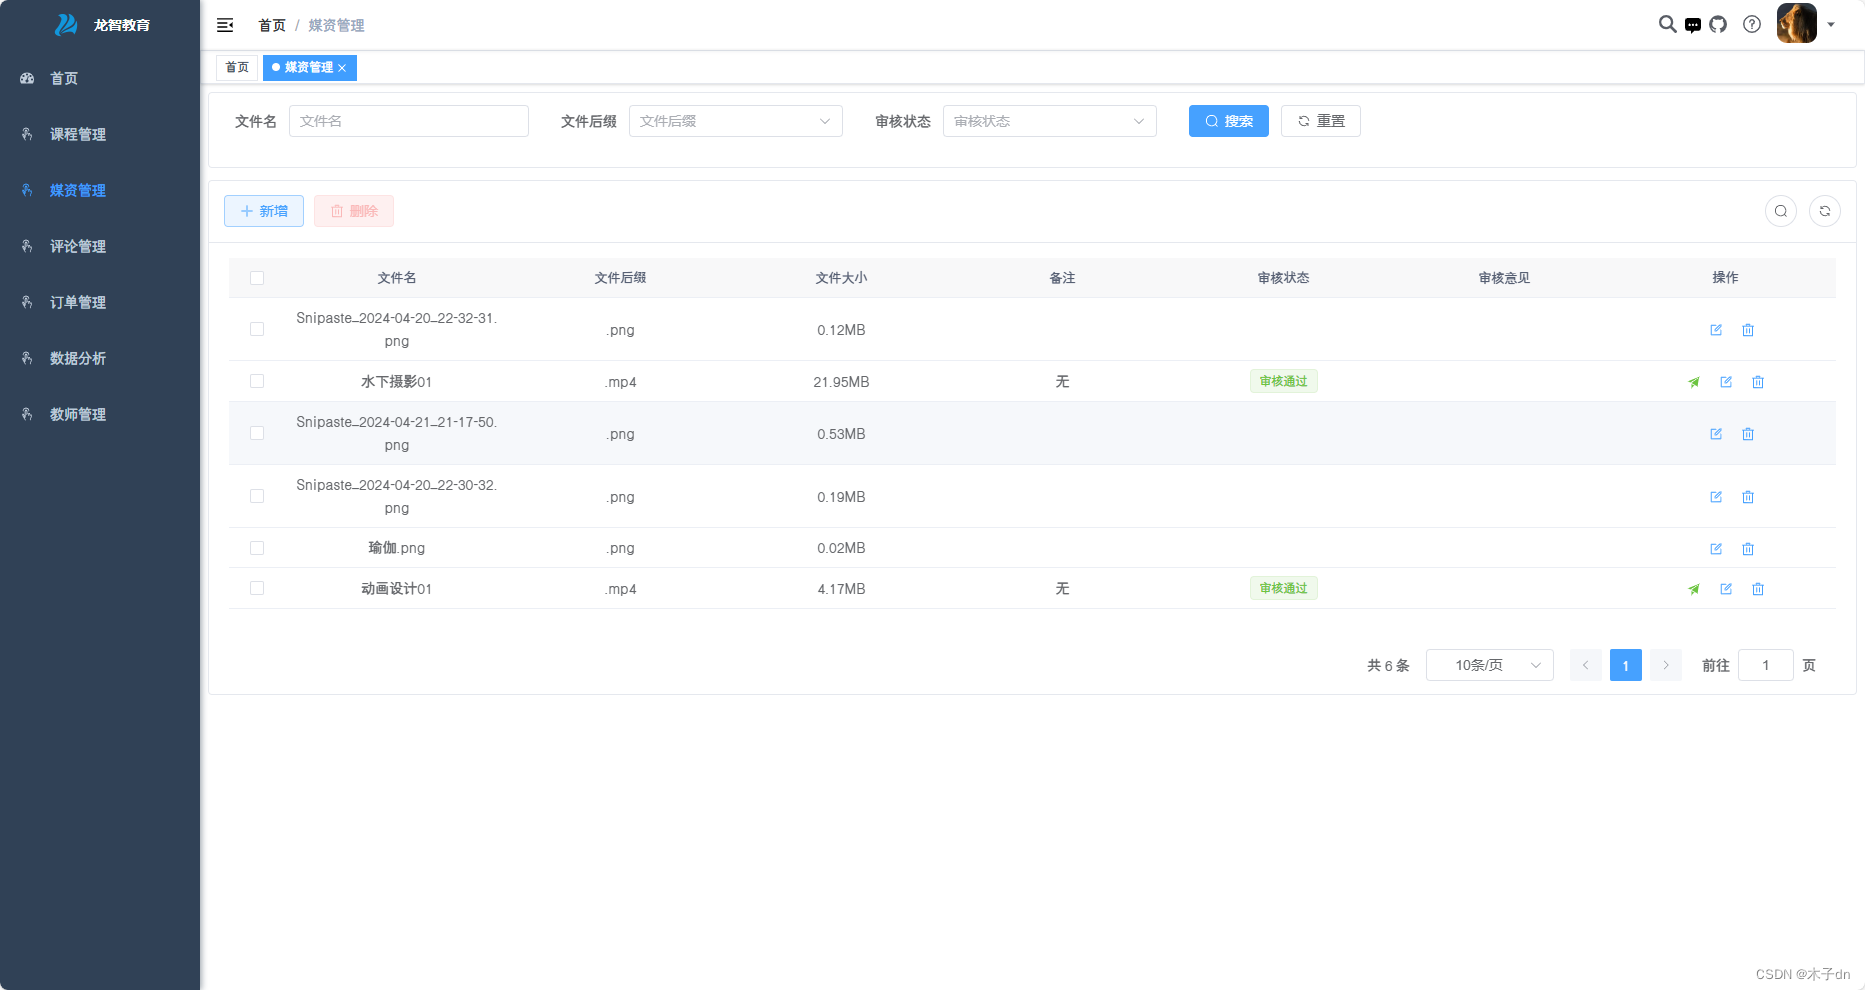Click the 4.17MB file size cell
1865x990 pixels.
(x=841, y=589)
